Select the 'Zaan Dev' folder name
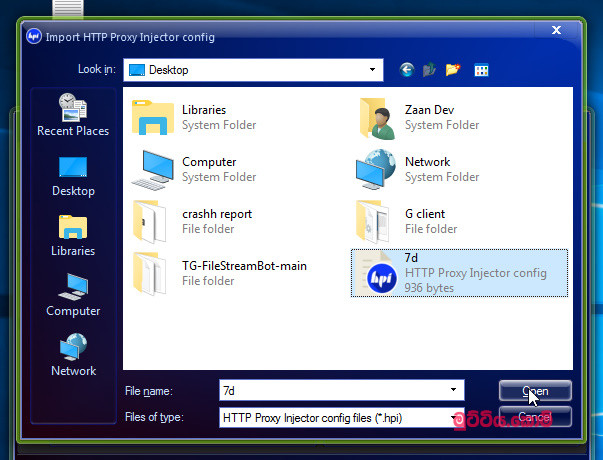Viewport: 603px width, 460px height. (429, 110)
